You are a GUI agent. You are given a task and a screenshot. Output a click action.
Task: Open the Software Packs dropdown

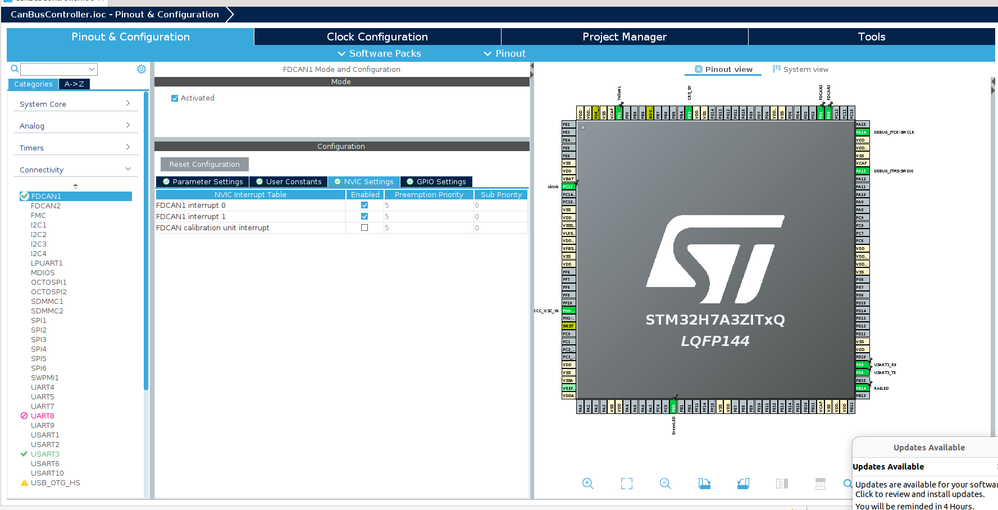(379, 53)
